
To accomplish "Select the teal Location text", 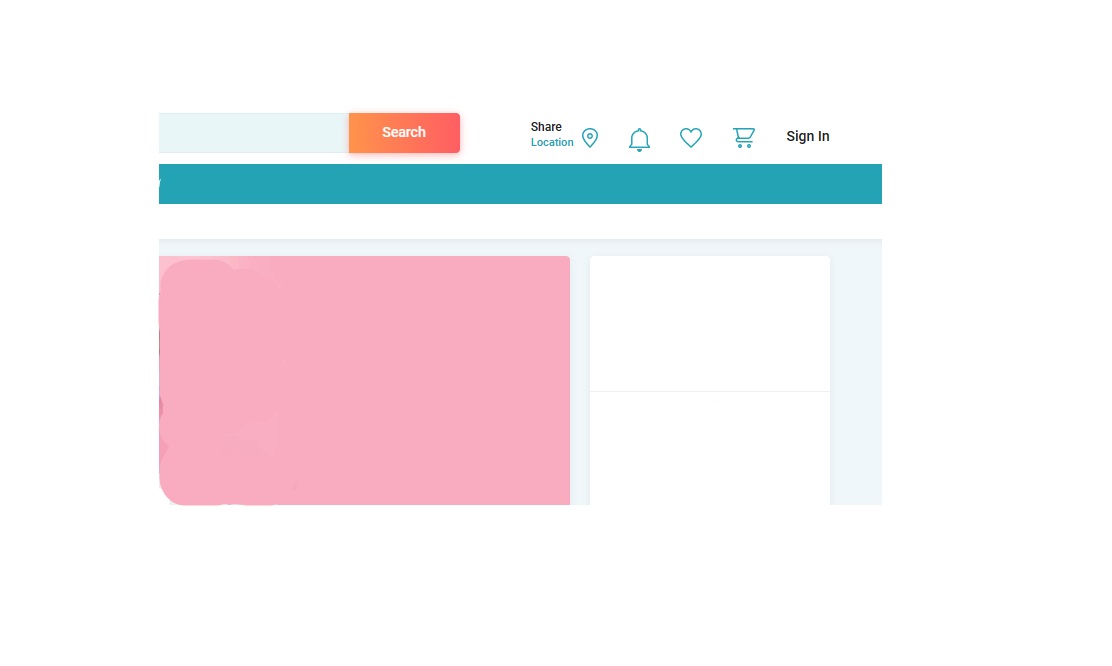I will 552,143.
